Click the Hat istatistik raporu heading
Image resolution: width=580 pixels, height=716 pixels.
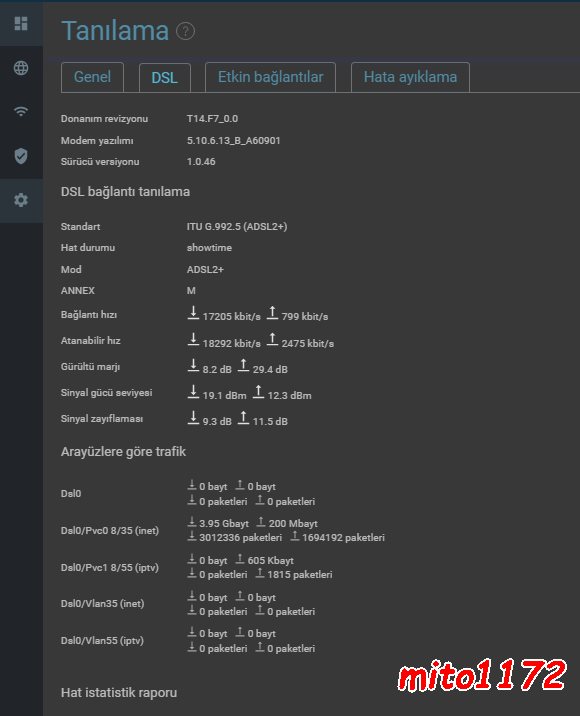119,693
